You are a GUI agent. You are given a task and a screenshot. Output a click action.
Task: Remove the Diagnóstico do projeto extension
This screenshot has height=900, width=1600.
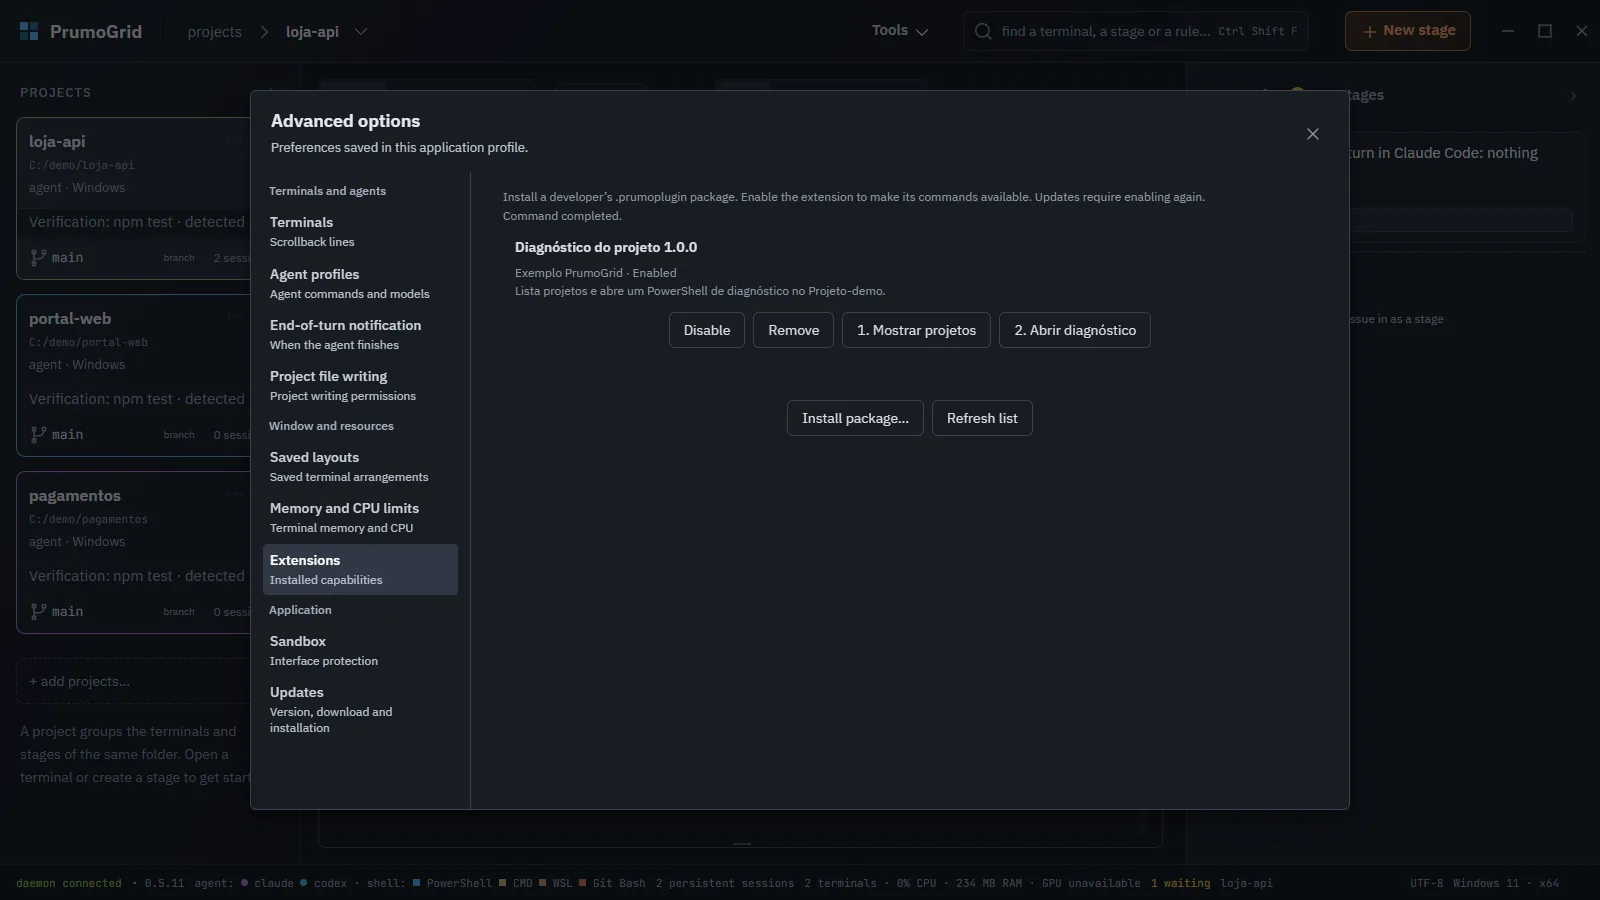coord(794,330)
